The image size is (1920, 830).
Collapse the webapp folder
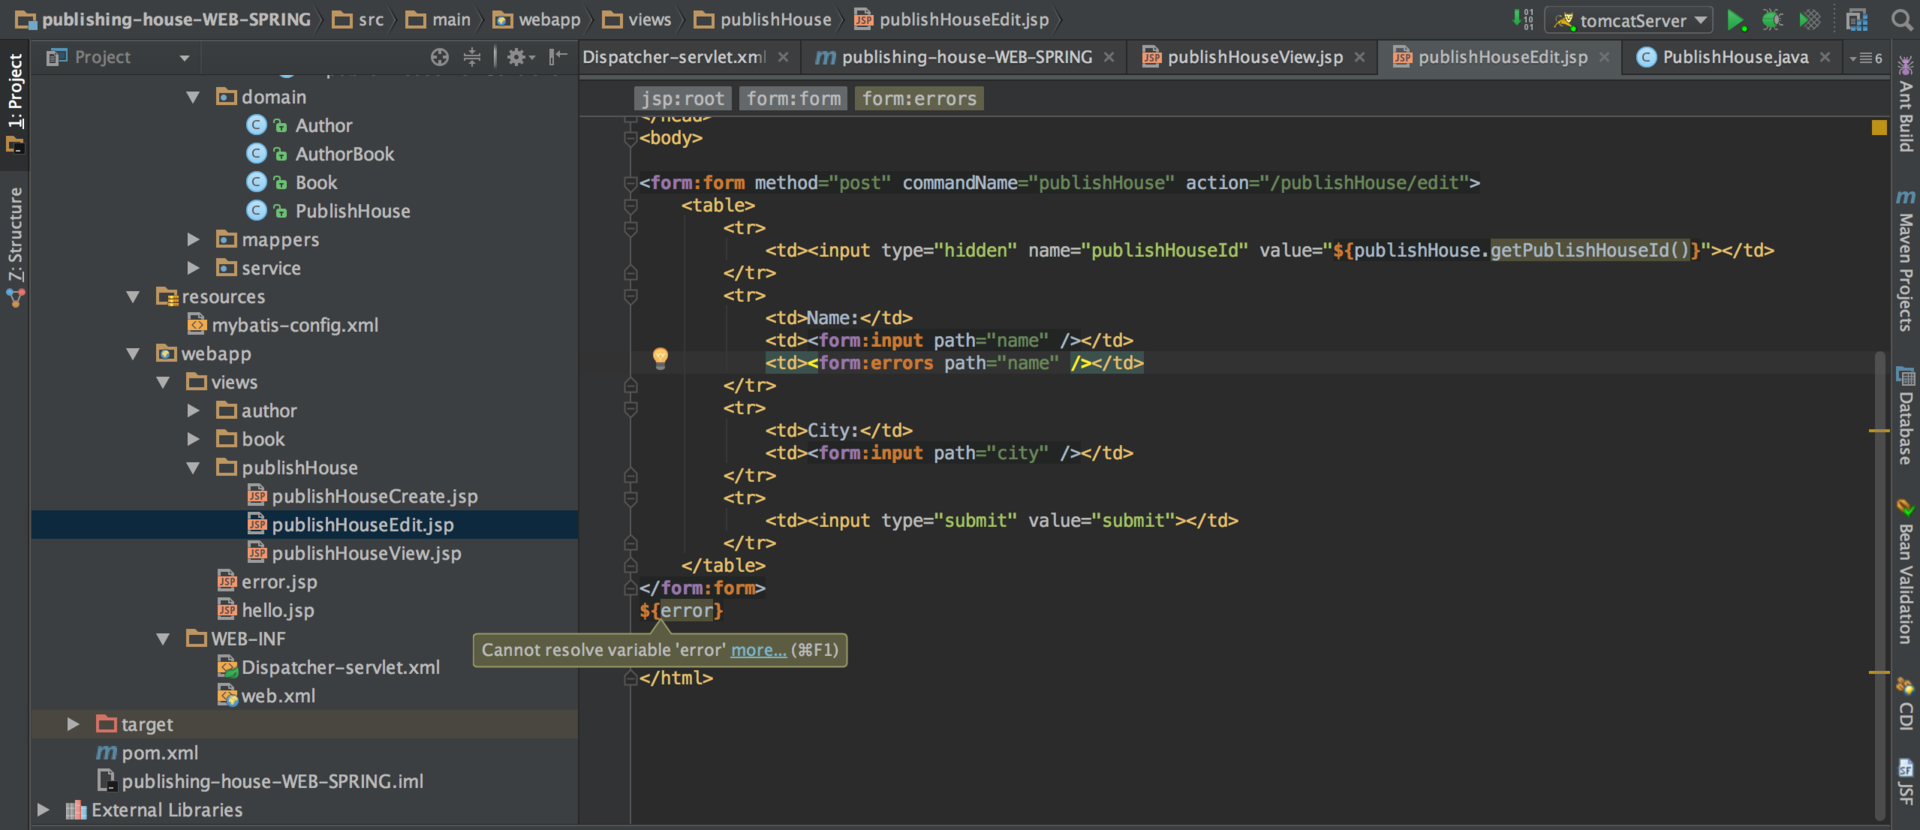tap(133, 354)
